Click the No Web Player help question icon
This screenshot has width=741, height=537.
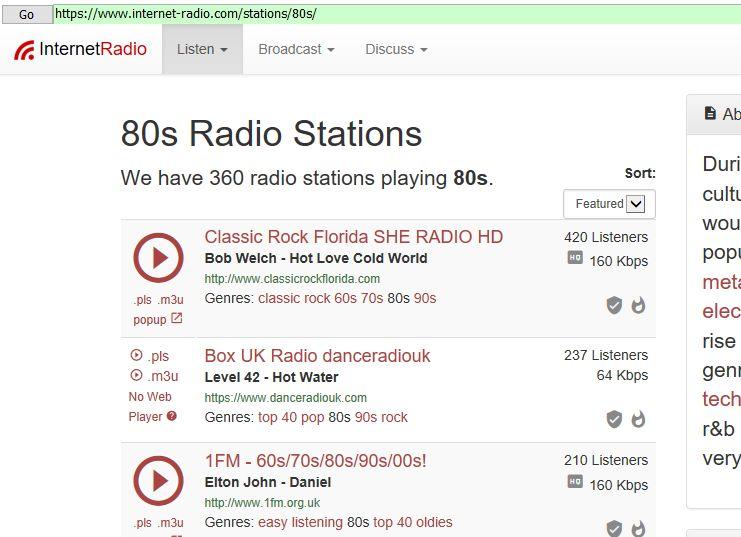click(172, 416)
